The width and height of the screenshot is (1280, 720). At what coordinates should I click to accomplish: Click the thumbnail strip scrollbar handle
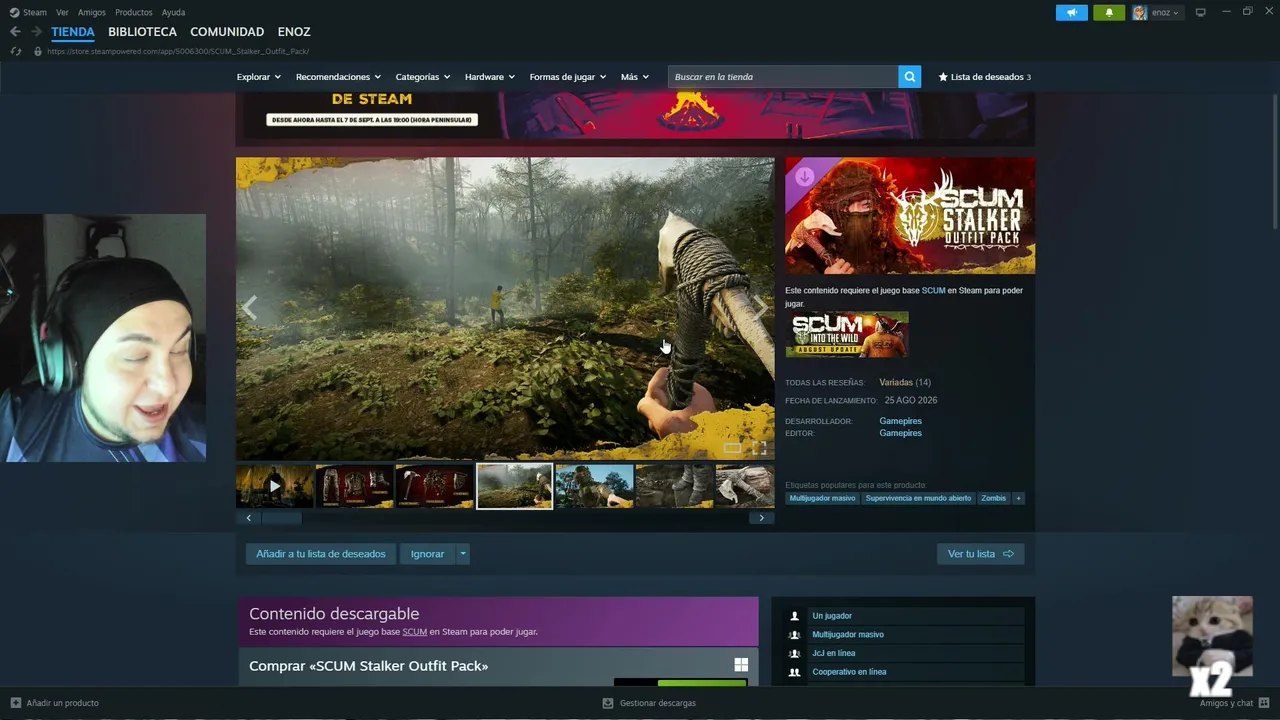(x=281, y=518)
